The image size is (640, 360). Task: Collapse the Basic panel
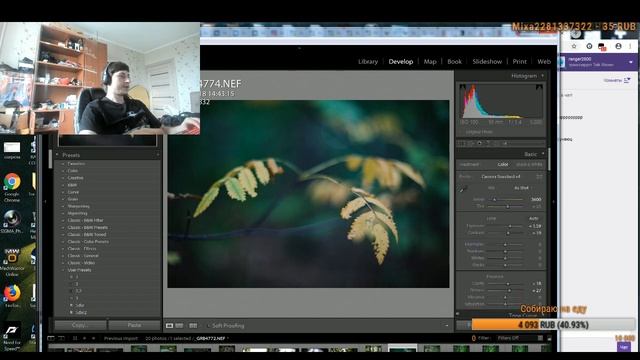point(543,154)
